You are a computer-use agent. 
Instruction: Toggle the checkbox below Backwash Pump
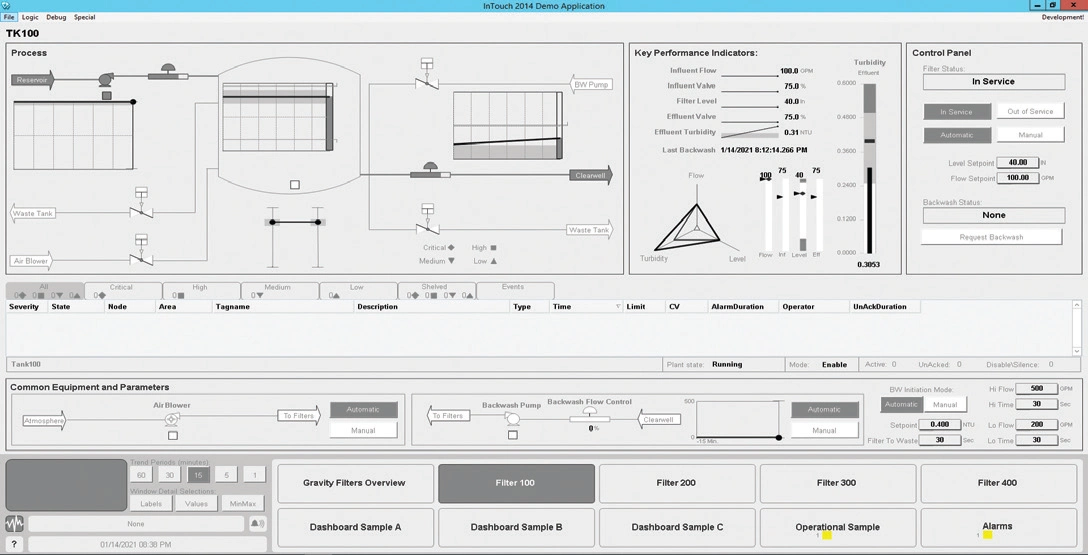(512, 435)
